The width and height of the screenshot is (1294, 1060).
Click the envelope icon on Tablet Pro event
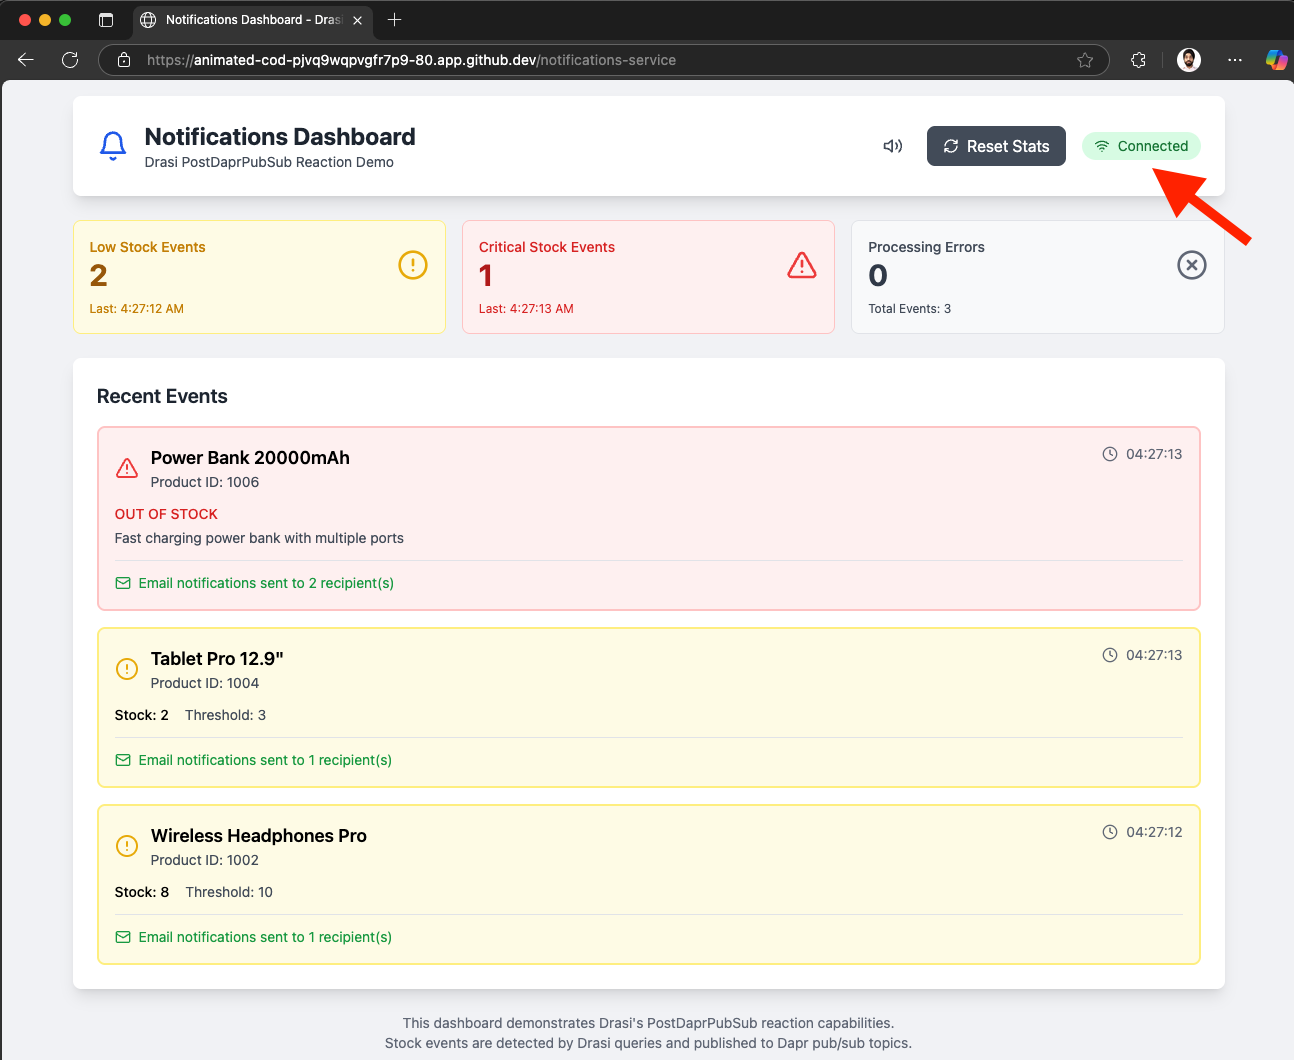coord(122,760)
